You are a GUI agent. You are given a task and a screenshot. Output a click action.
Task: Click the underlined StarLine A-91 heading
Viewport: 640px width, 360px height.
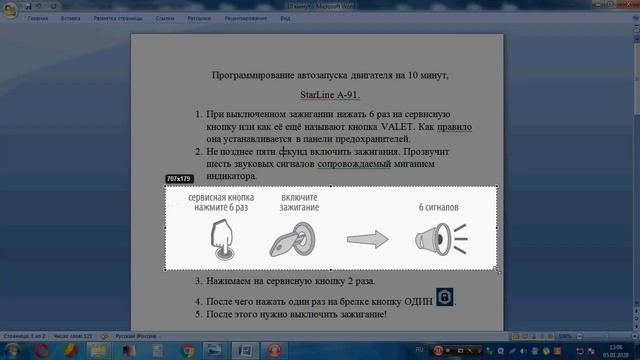pos(330,95)
